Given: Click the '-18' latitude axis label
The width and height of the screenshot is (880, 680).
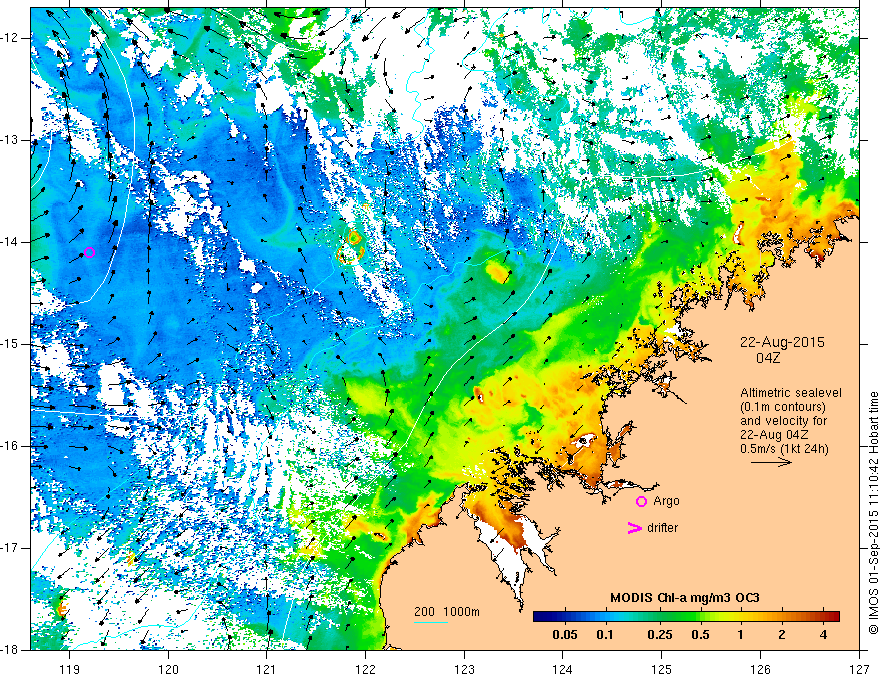Looking at the screenshot, I should 10,650.
